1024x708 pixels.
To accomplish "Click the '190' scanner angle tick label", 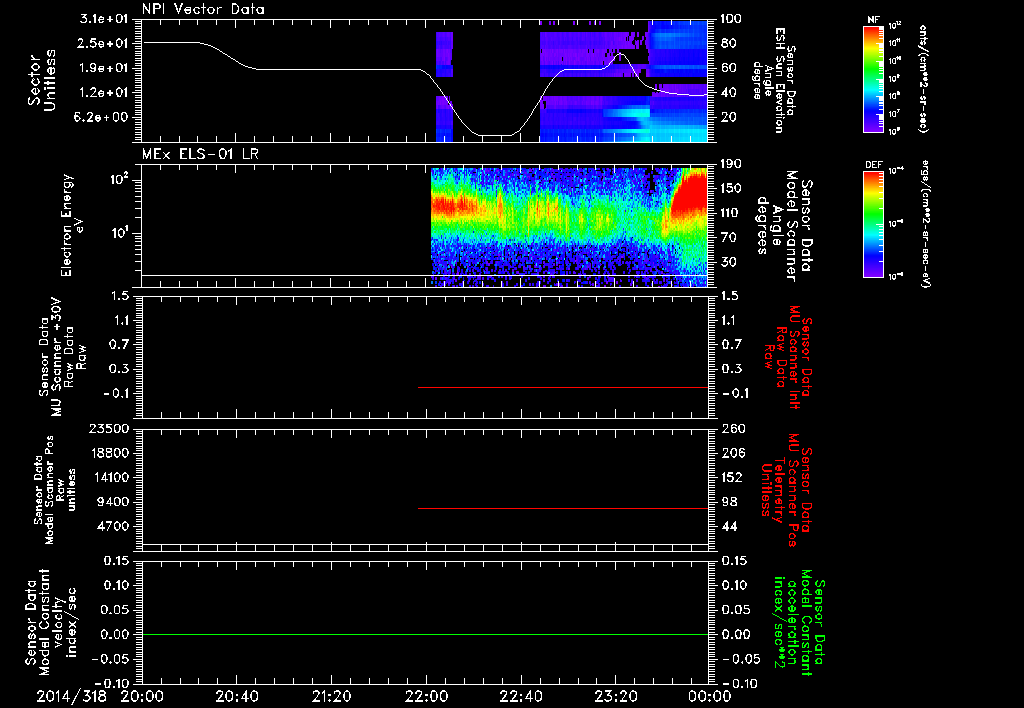I will pyautogui.click(x=733, y=164).
